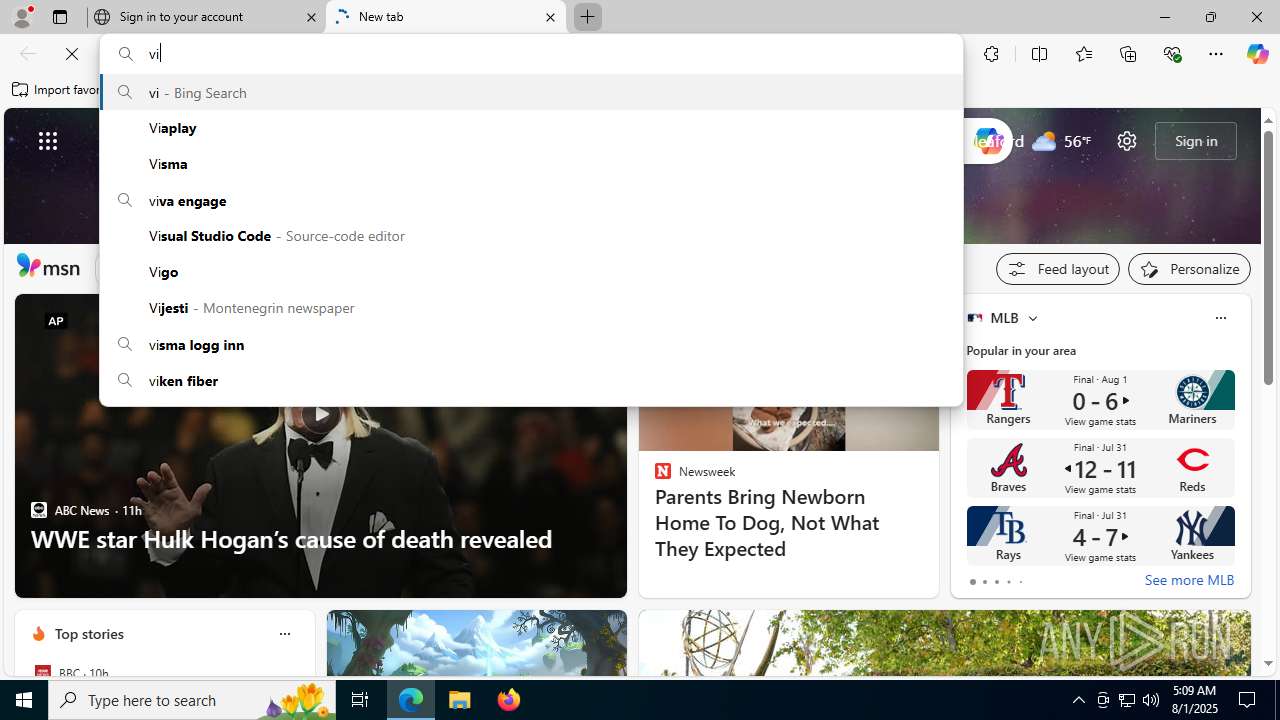Open Rangers vs Mariners game stats
The height and width of the screenshot is (720, 1280).
[1100, 399]
